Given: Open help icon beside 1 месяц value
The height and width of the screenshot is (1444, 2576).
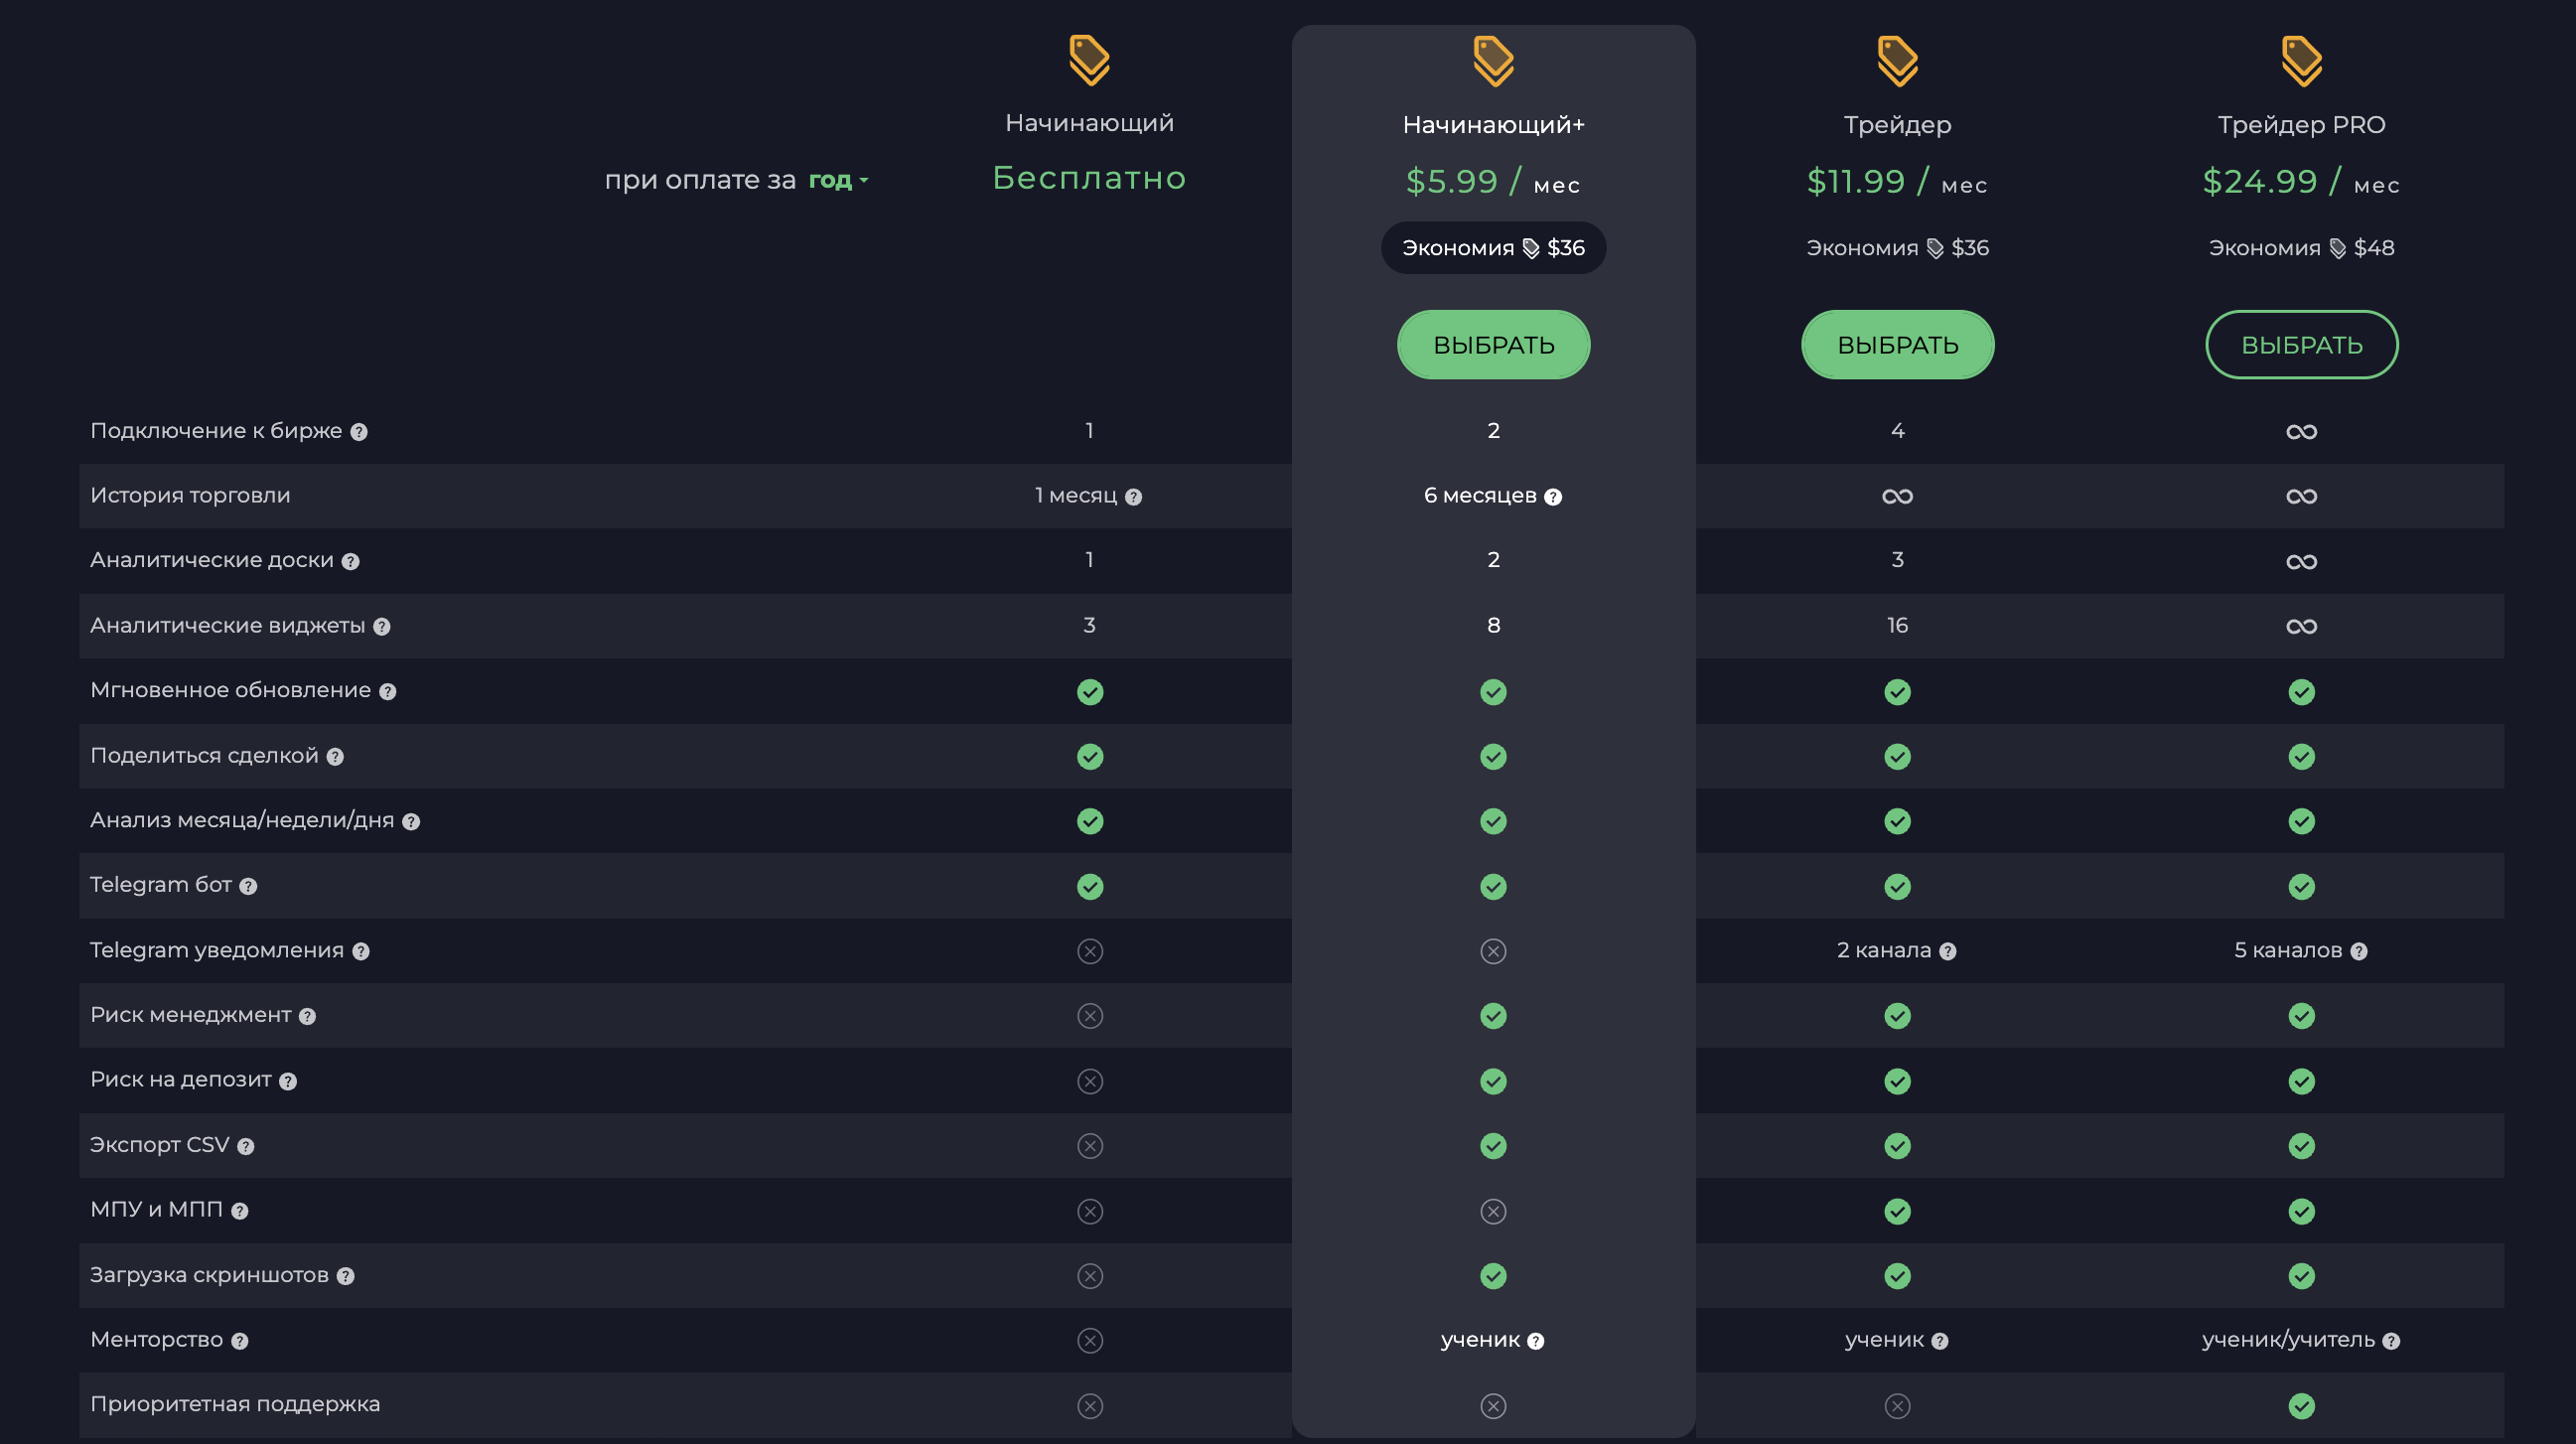Looking at the screenshot, I should [x=1133, y=497].
